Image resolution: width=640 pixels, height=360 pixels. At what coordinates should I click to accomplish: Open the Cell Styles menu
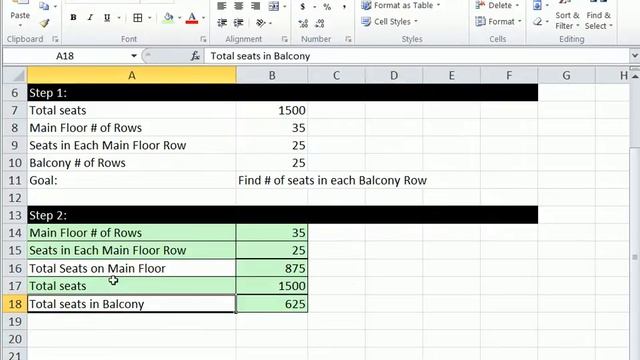(x=390, y=21)
